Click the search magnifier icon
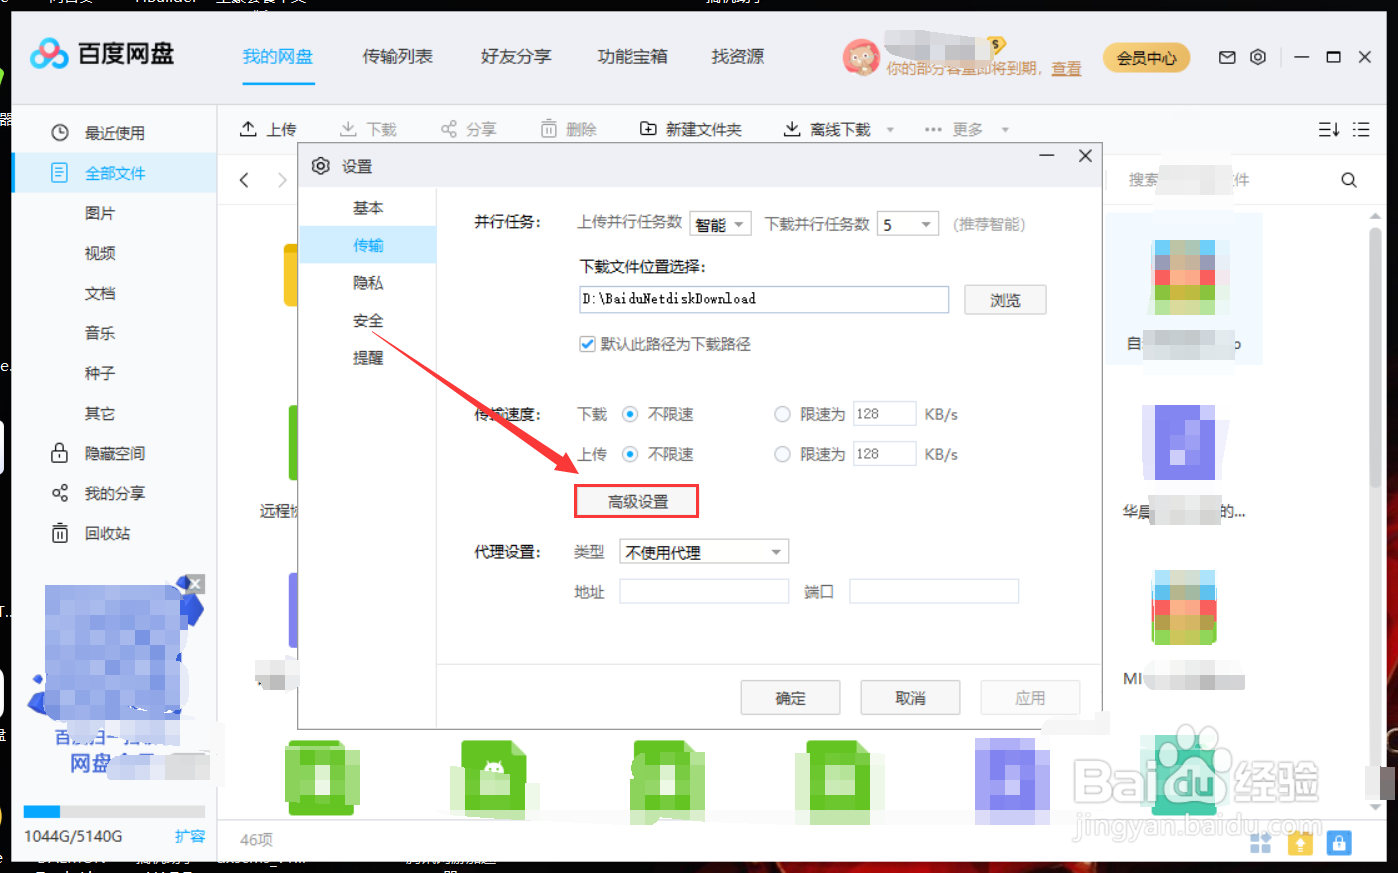This screenshot has height=873, width=1398. click(1349, 180)
